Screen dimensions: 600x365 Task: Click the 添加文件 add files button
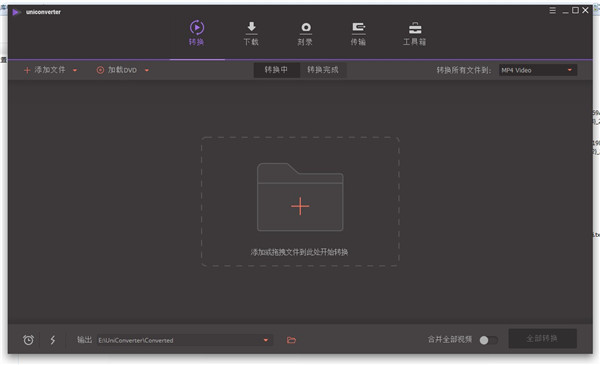coord(45,70)
